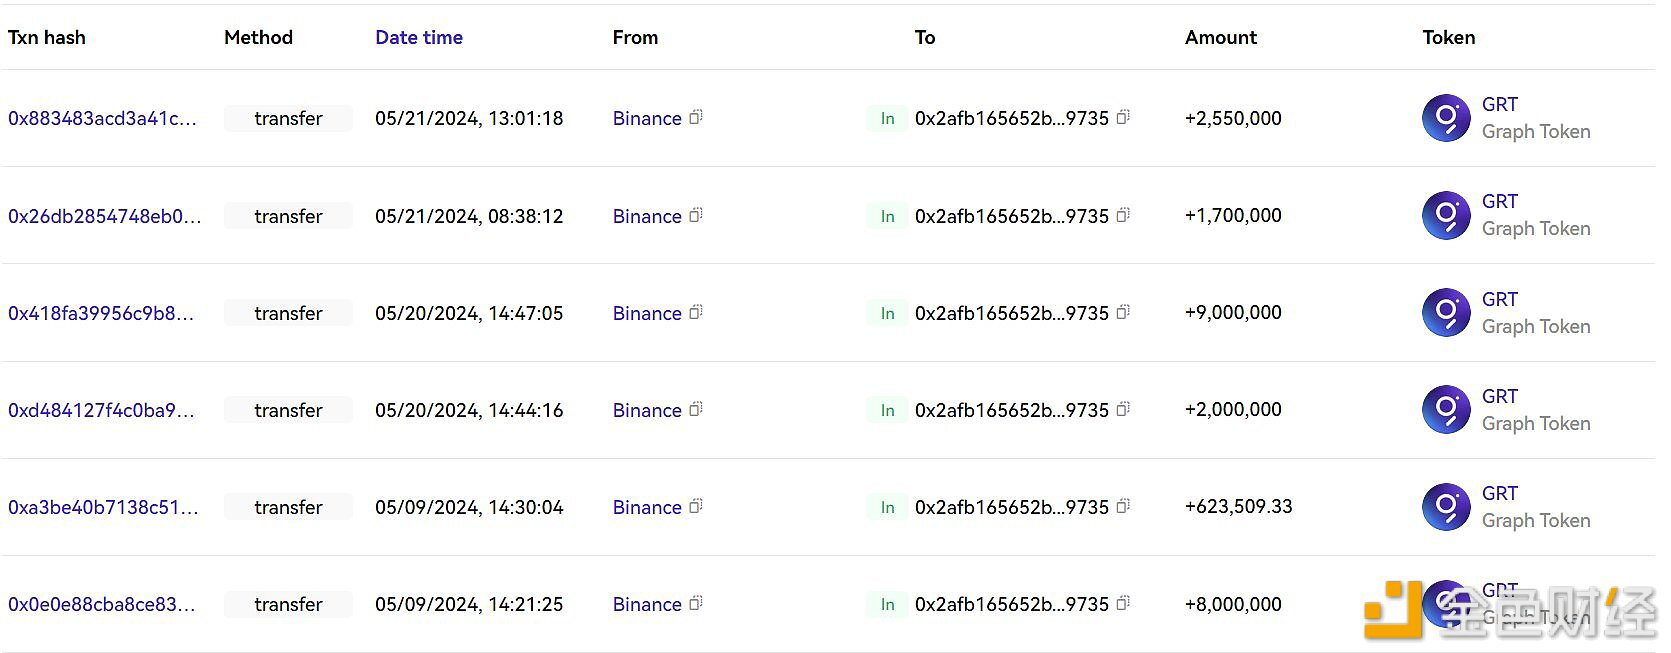Copy Binance address in 14:47:05 row
Image resolution: width=1671 pixels, height=653 pixels.
coord(696,312)
